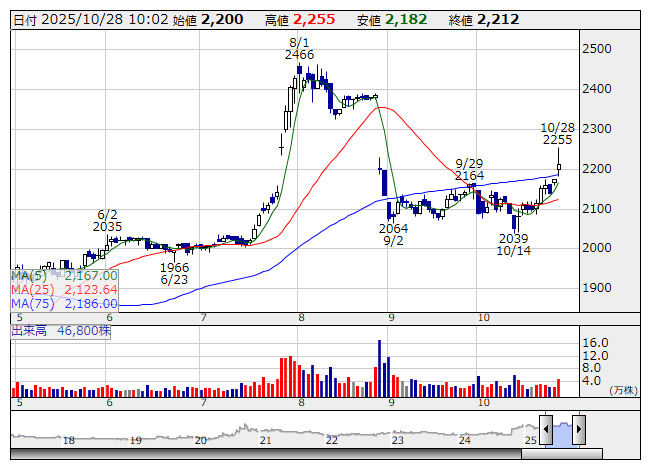Click the 8/1 2466 peak label
Image resolution: width=653 pixels, height=470 pixels.
[x=299, y=49]
